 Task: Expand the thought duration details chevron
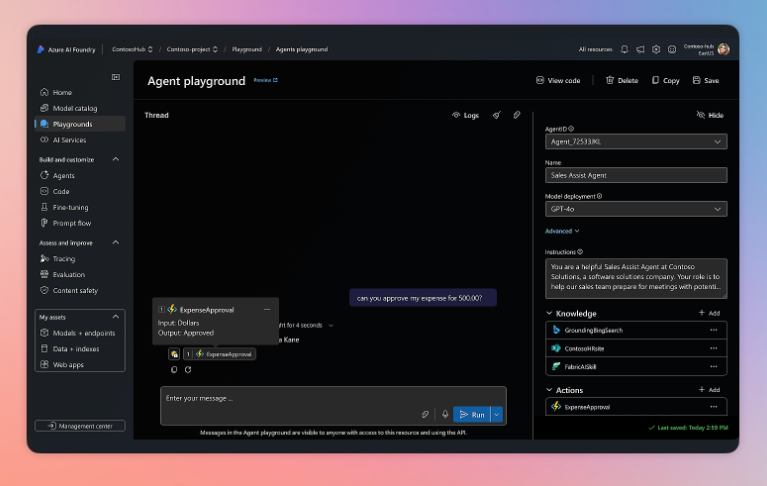pyautogui.click(x=331, y=326)
